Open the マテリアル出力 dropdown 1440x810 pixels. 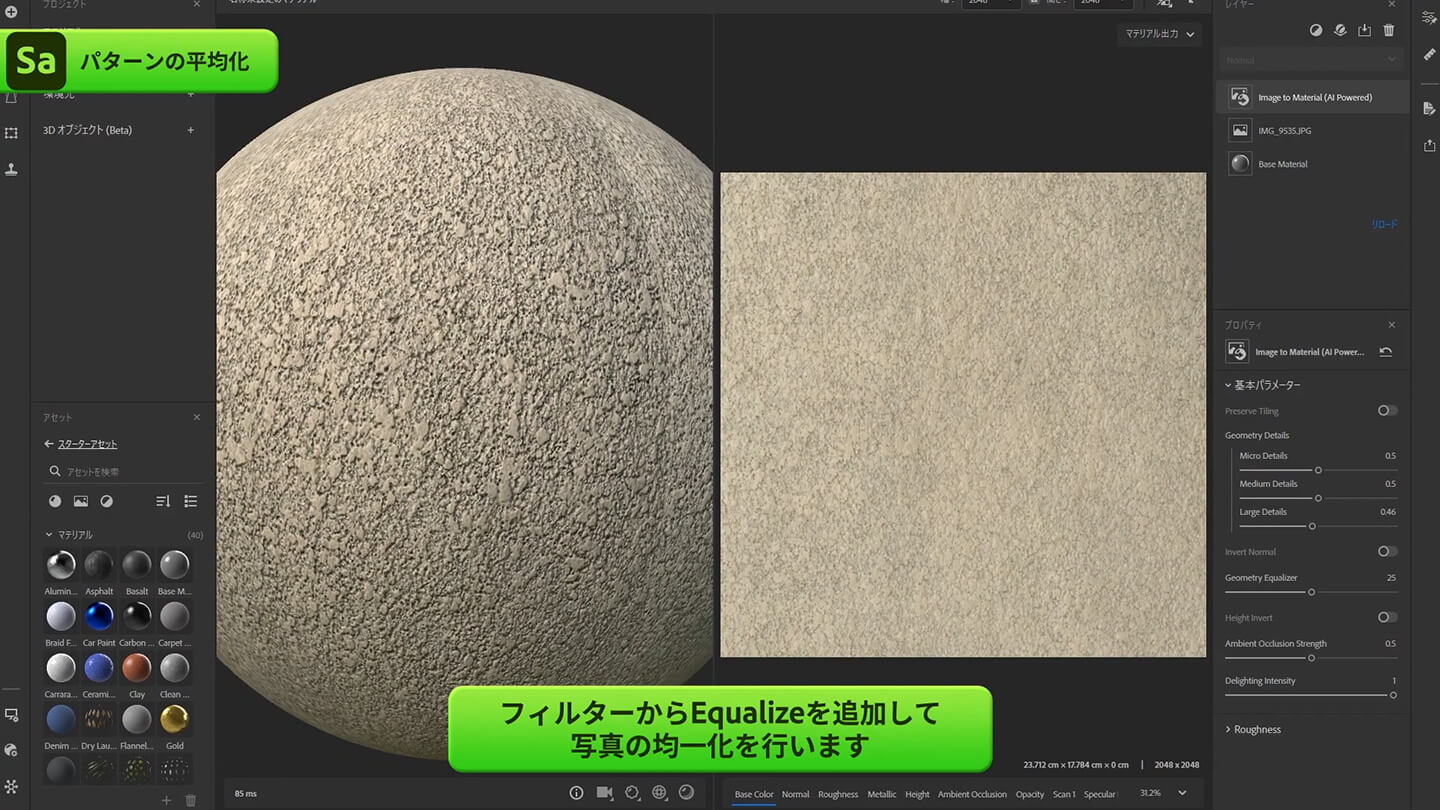pos(1159,34)
